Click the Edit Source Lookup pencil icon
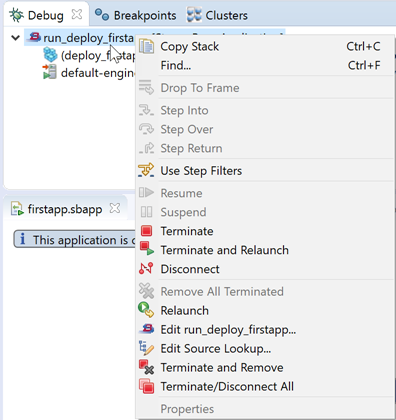 [x=146, y=348]
